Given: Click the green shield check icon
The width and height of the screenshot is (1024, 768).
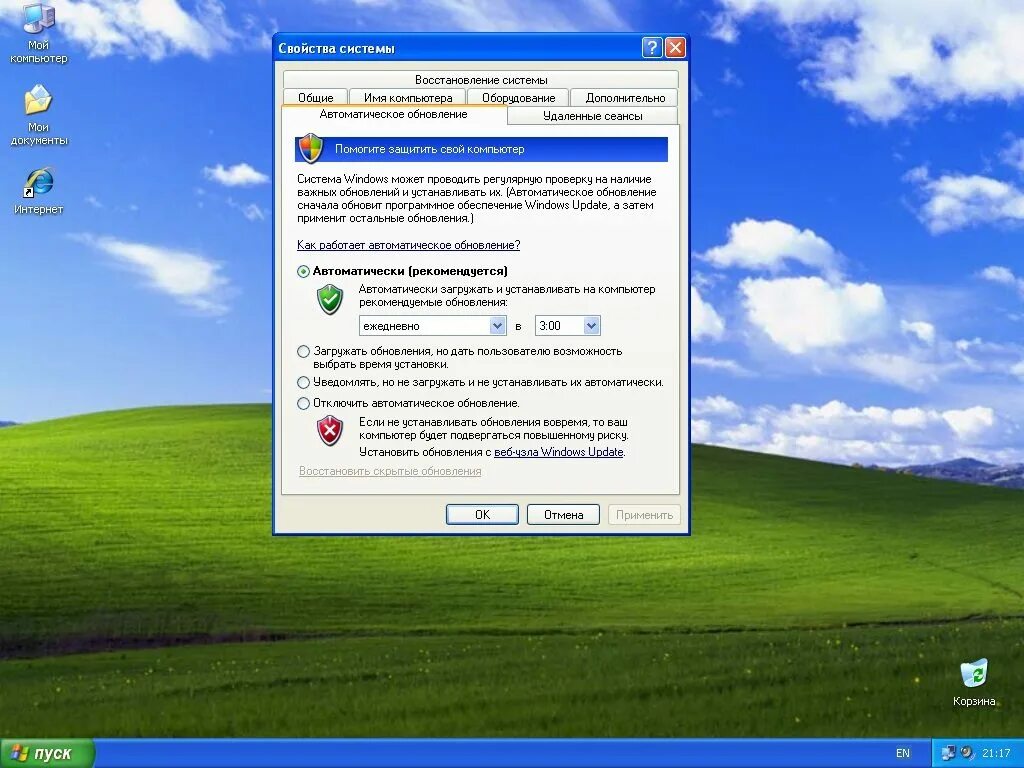Looking at the screenshot, I should (x=330, y=300).
